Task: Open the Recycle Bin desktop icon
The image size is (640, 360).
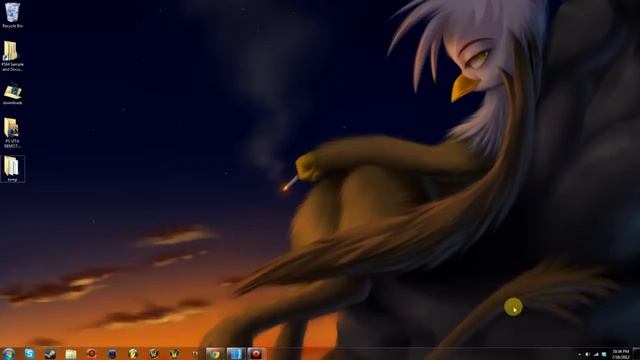Action: [12, 15]
